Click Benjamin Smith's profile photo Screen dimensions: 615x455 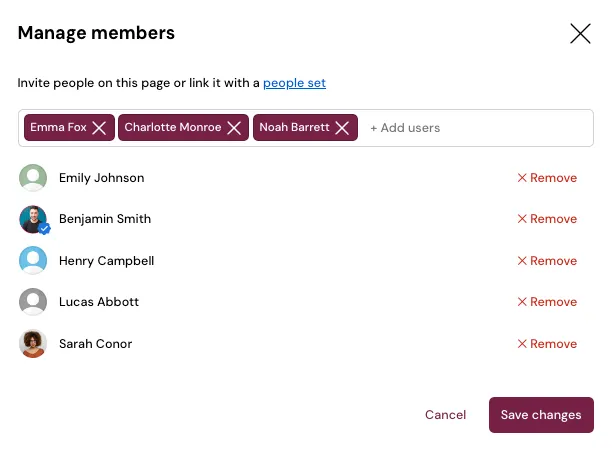33,219
